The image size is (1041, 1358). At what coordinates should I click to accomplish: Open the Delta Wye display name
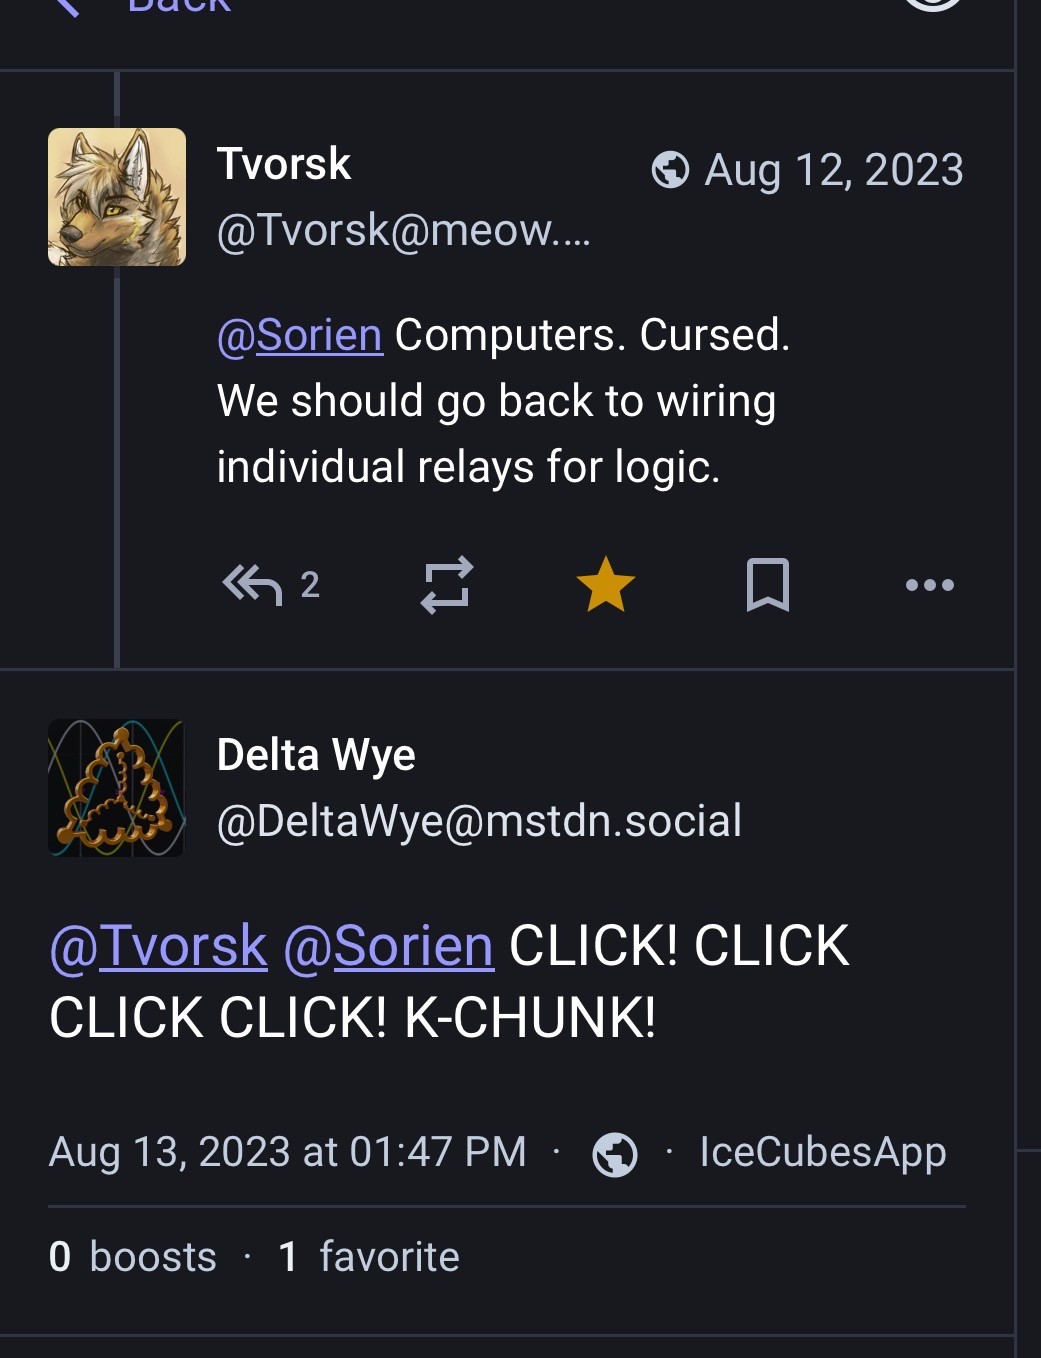click(316, 755)
